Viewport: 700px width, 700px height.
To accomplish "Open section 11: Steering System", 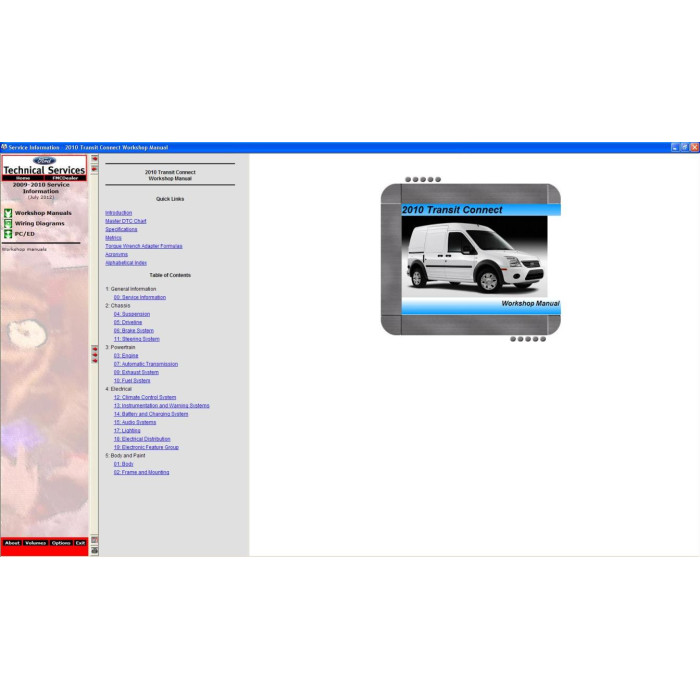I will 137,339.
